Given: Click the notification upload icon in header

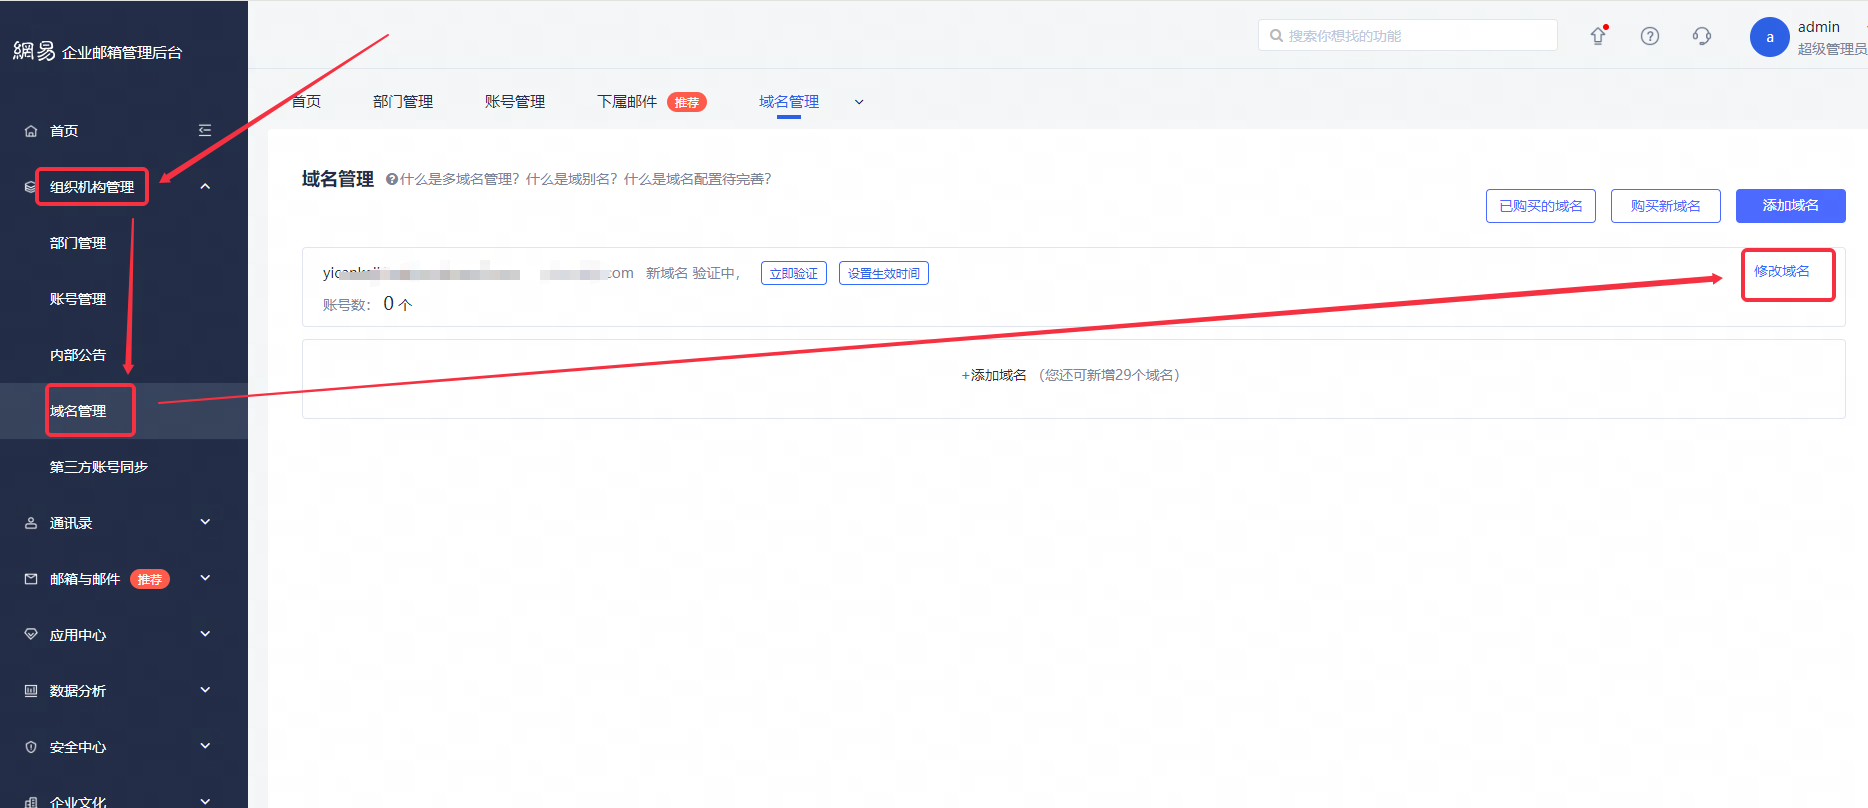Looking at the screenshot, I should coord(1598,36).
